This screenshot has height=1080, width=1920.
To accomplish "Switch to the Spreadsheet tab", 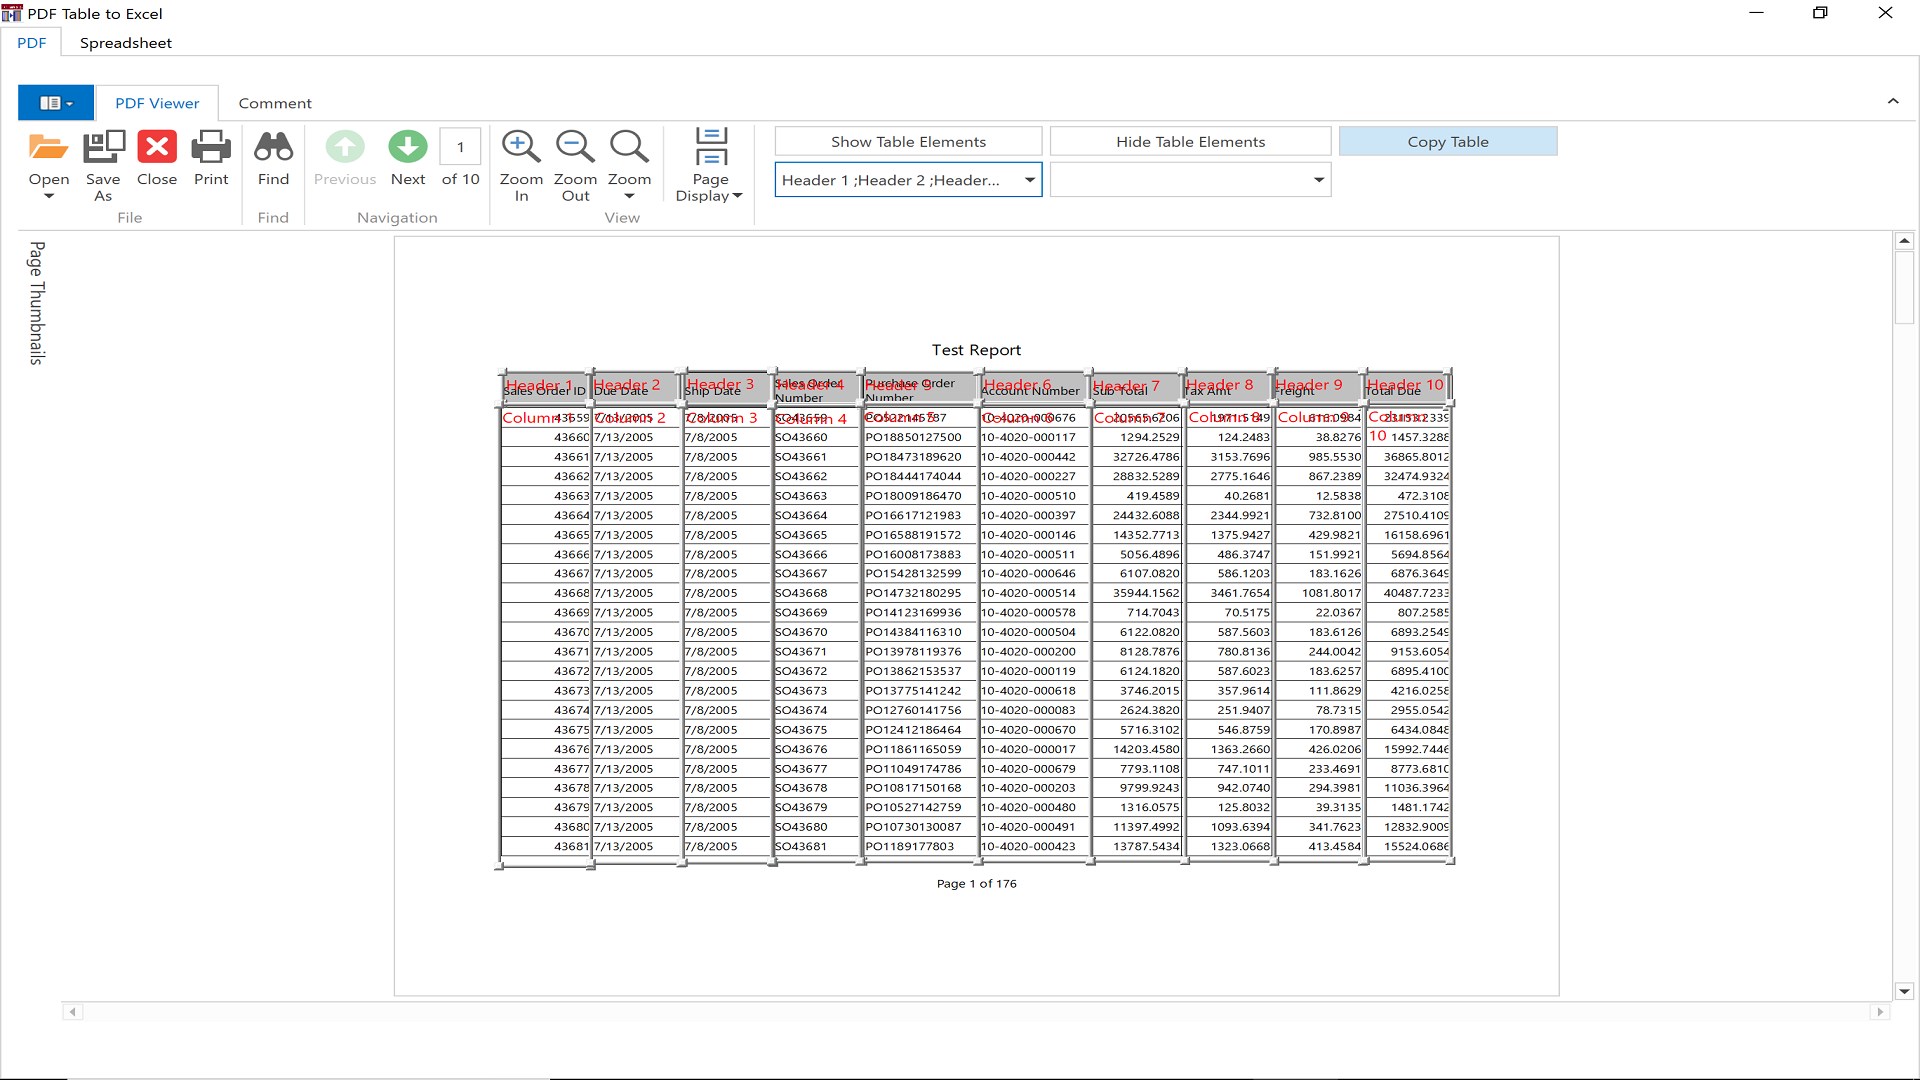I will pyautogui.click(x=125, y=43).
